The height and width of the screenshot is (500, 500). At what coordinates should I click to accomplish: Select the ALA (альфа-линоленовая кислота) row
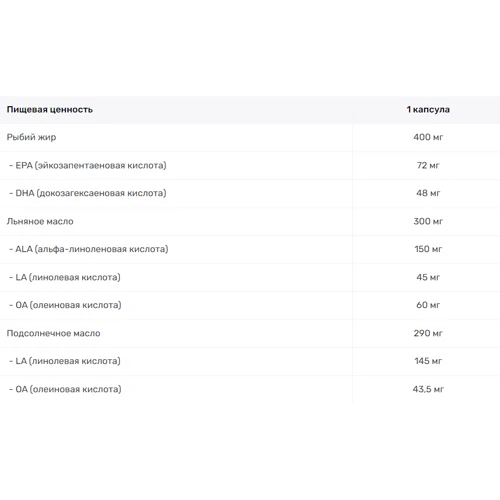point(250,249)
